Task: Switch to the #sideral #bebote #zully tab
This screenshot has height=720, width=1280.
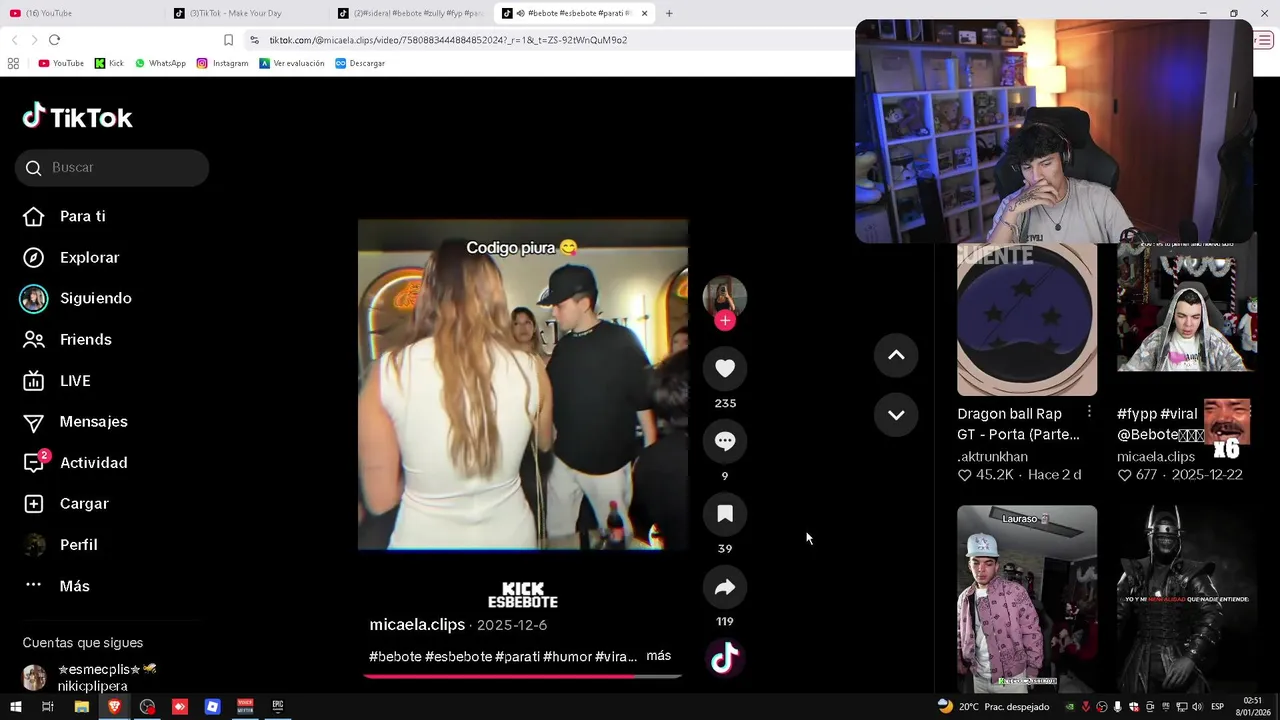Action: click(412, 13)
